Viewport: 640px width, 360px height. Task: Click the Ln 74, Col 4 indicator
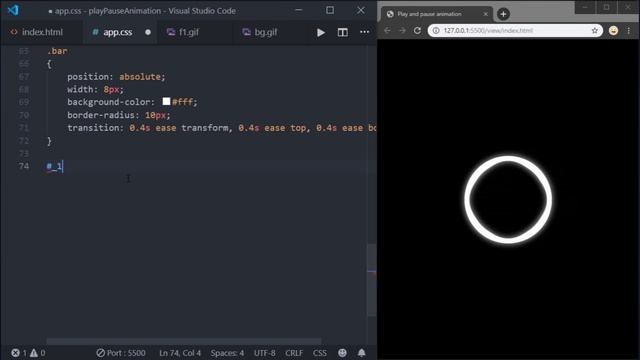pos(180,353)
